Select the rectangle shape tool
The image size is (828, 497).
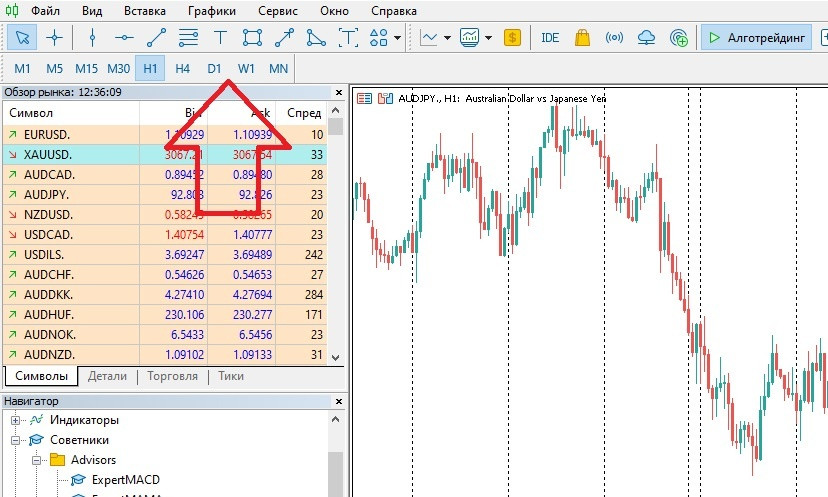252,37
